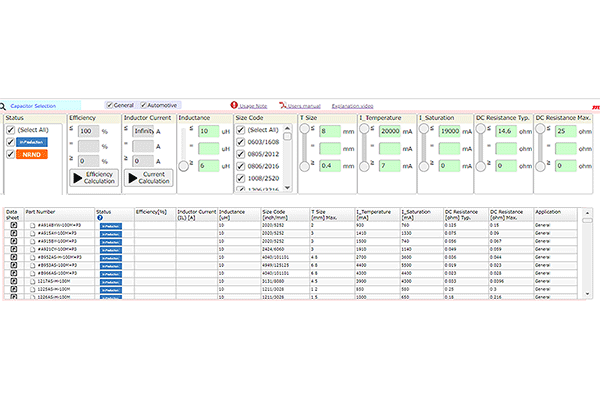Open datasheet icon for 1217AS-H-100M row
Screen dimensions: 600x400
pyautogui.click(x=13, y=282)
